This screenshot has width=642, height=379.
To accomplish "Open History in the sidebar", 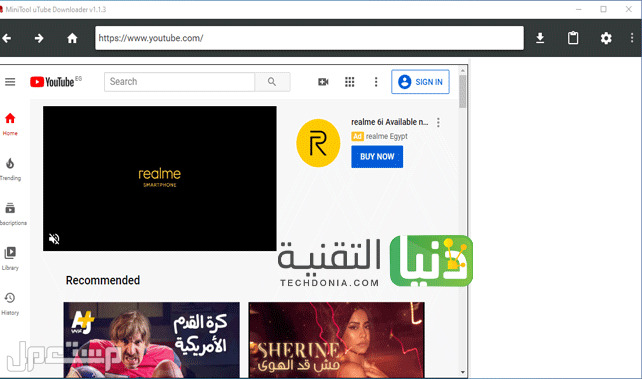I will (10, 304).
